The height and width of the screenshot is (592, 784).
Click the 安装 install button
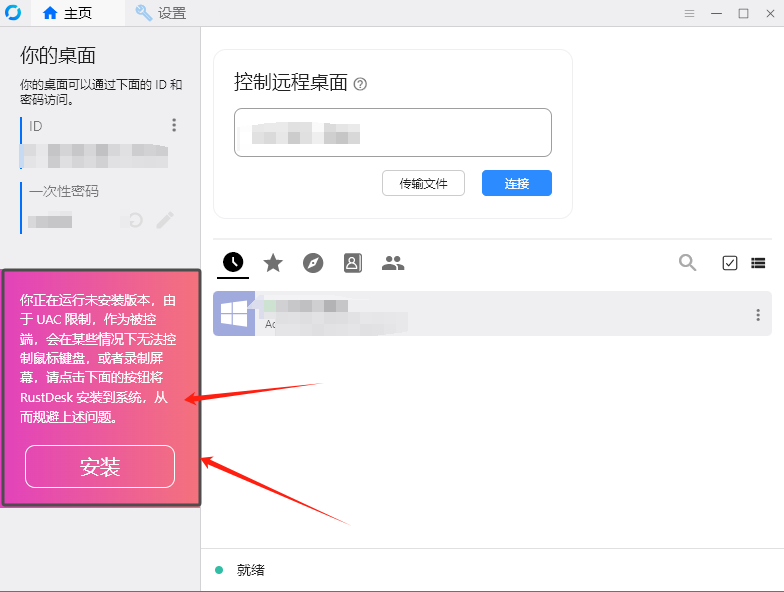100,466
